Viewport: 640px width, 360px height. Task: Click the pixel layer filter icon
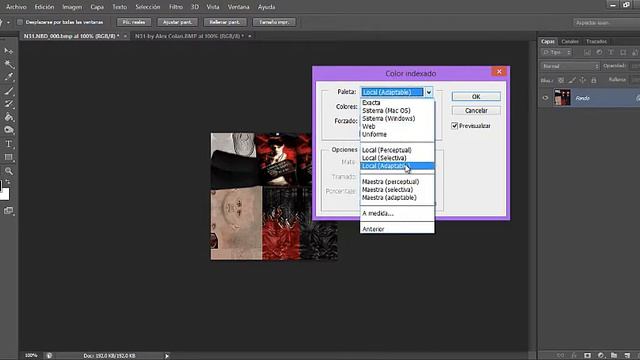(x=587, y=52)
